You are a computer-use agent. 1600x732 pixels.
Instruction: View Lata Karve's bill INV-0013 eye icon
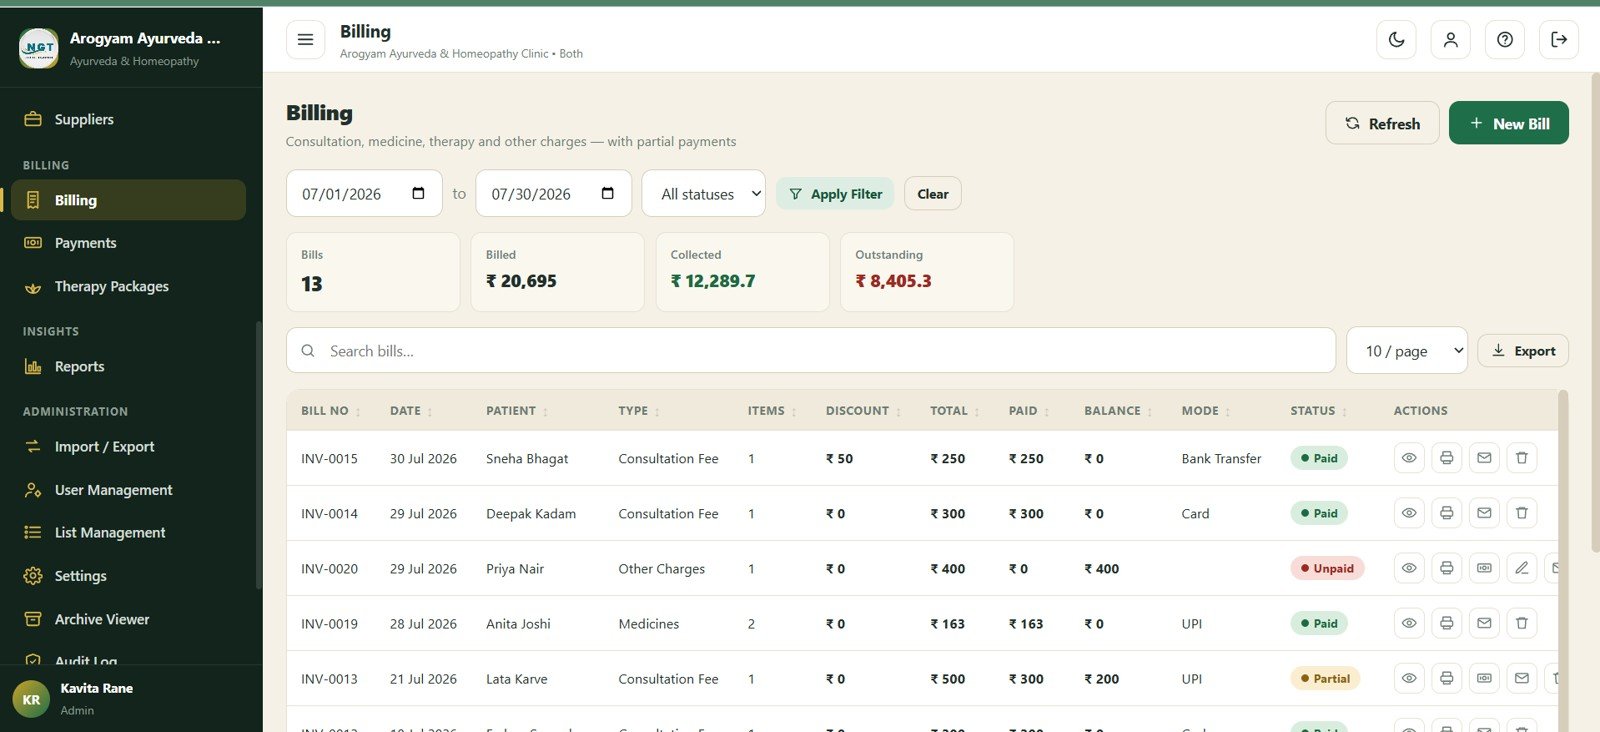pos(1409,678)
